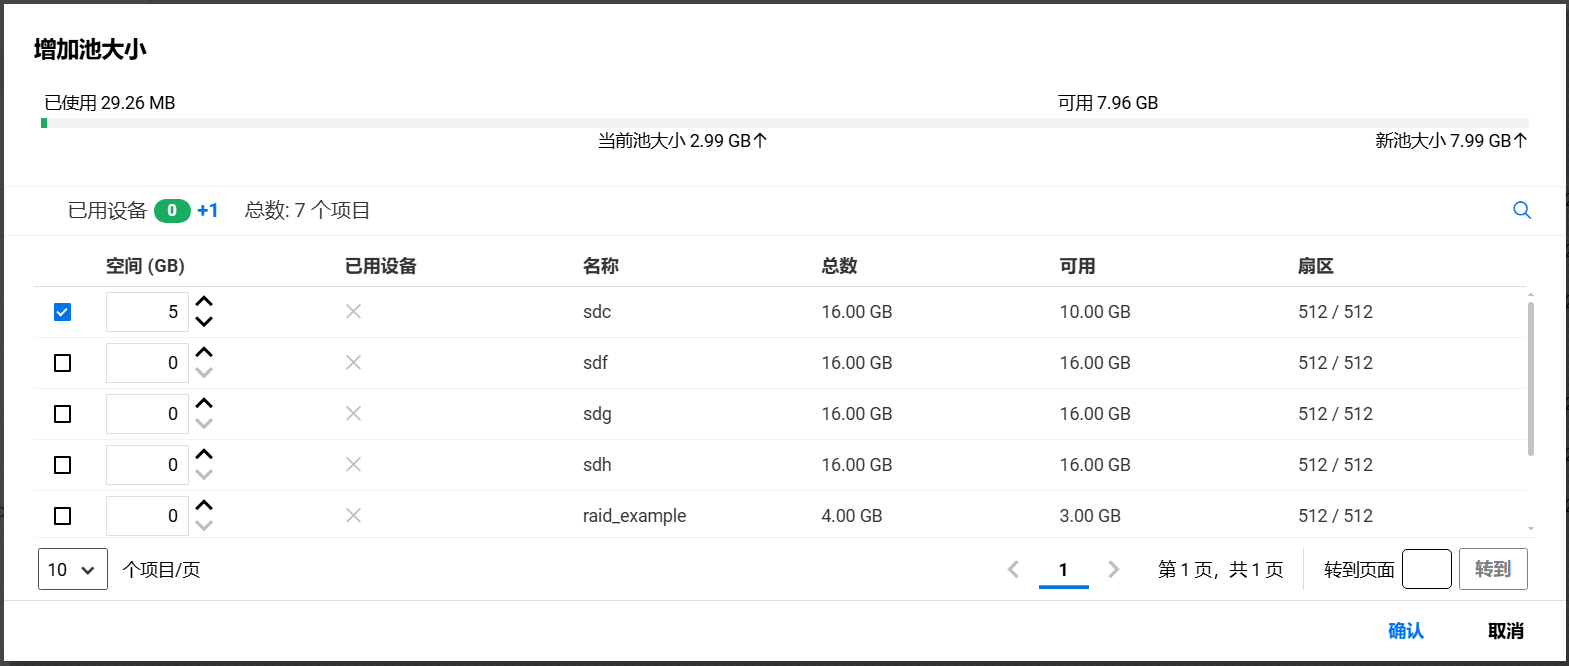Increase sdc space with up arrow
The height and width of the screenshot is (666, 1569).
click(204, 301)
